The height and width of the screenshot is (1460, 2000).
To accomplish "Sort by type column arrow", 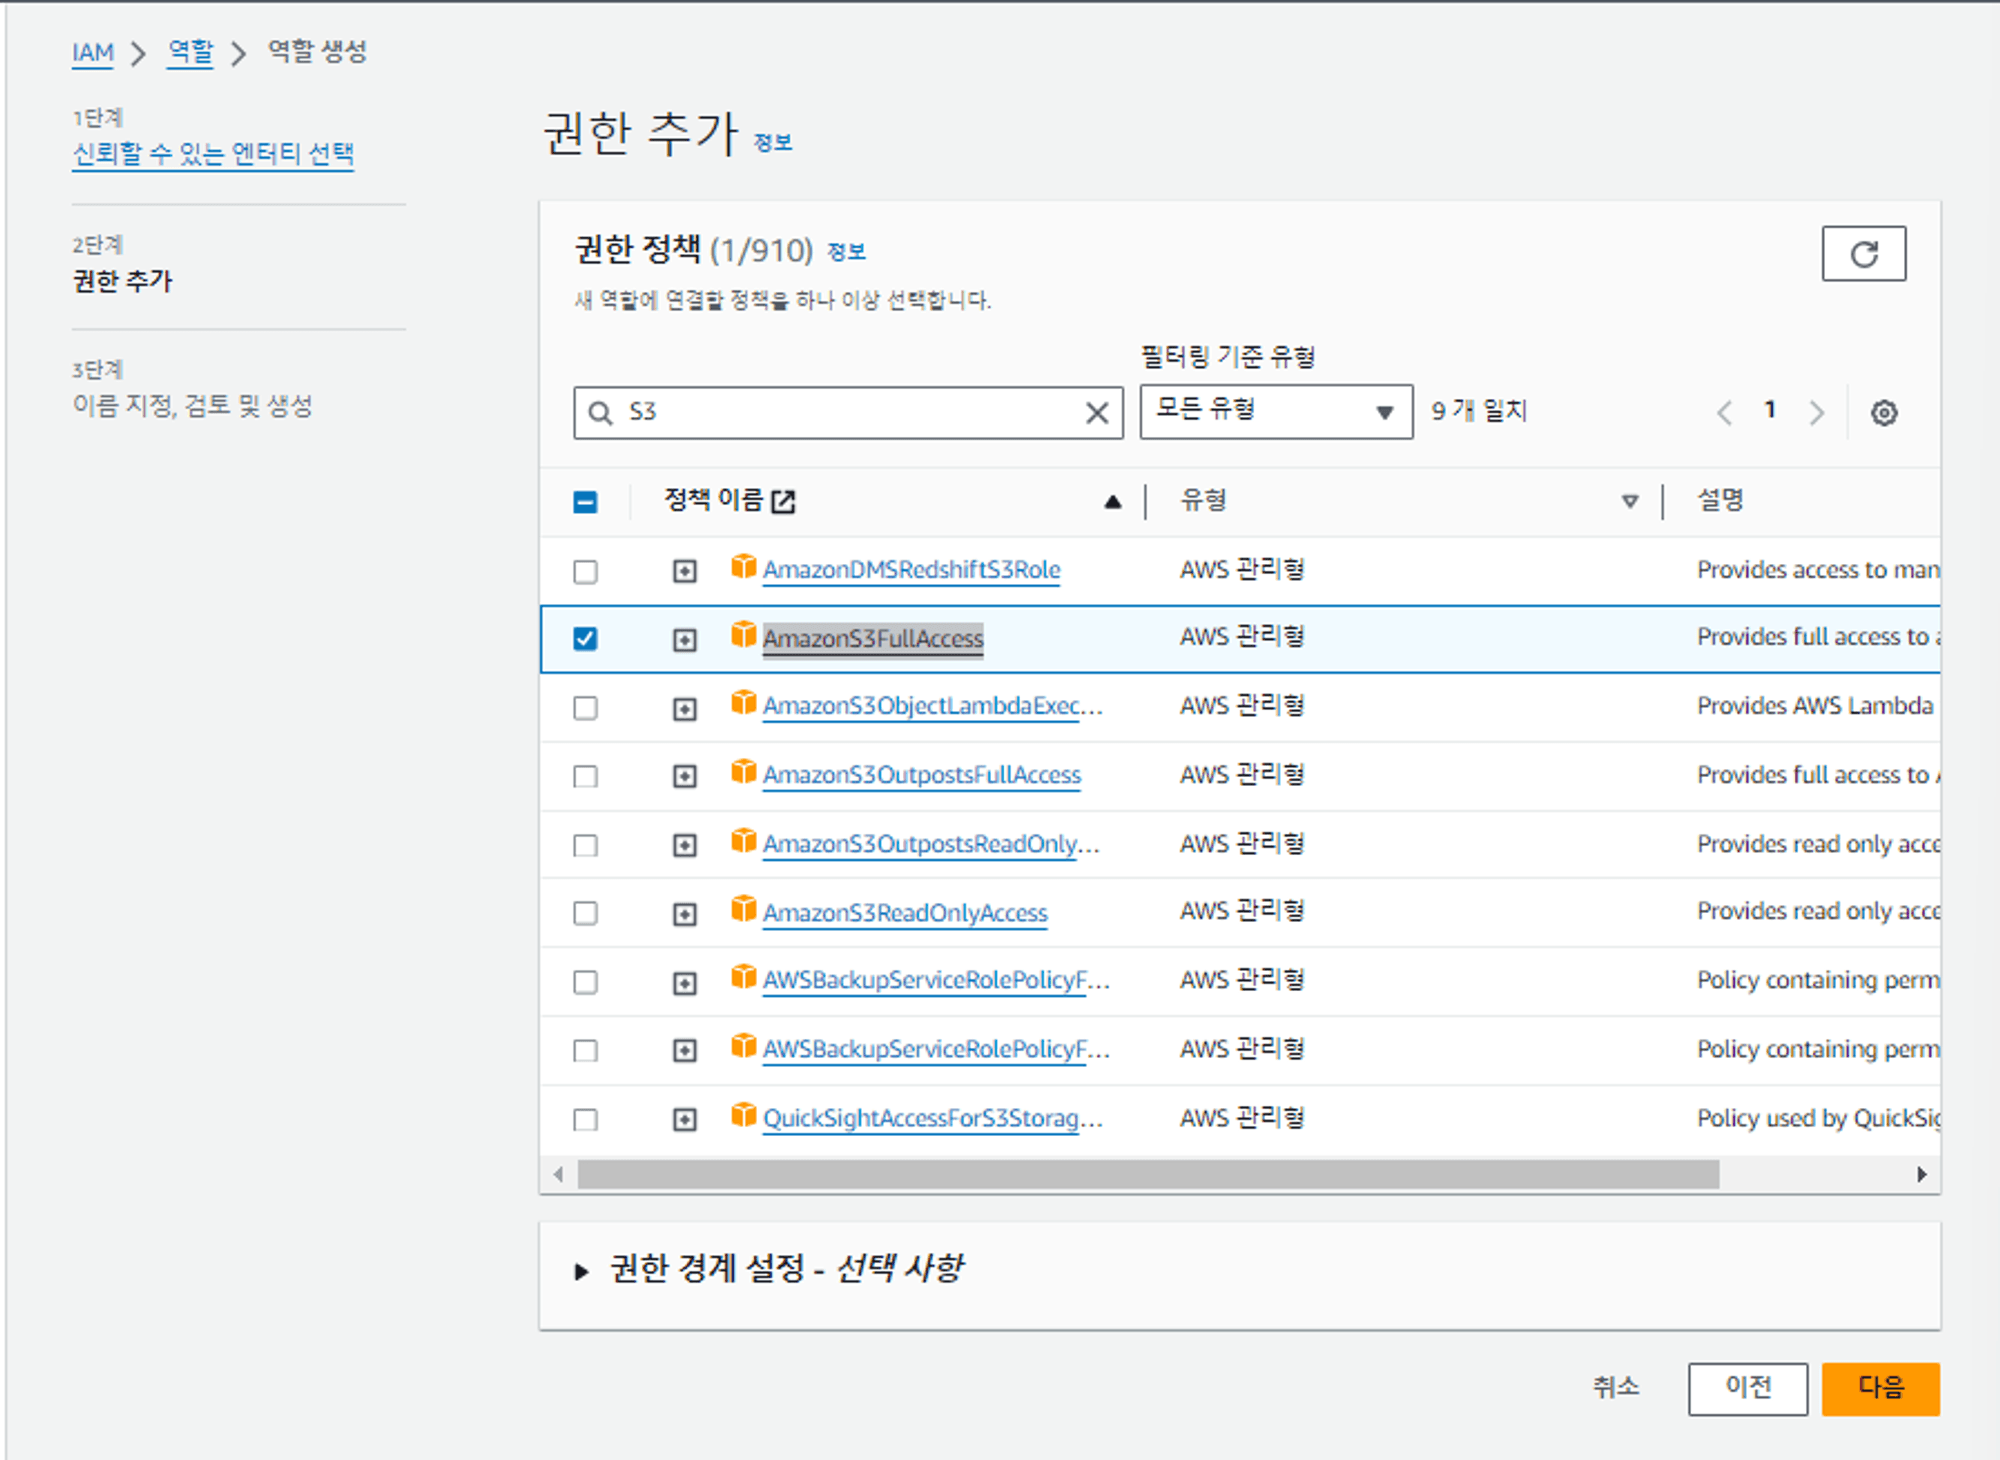I will [1630, 501].
